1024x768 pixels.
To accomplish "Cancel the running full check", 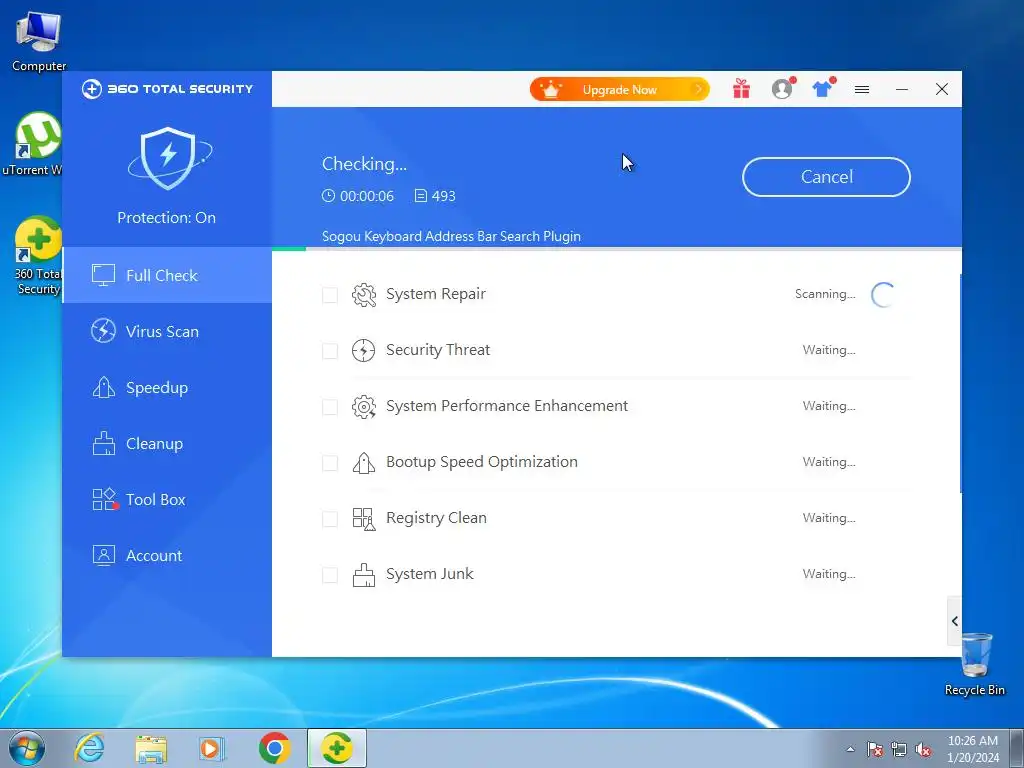I will 826,177.
